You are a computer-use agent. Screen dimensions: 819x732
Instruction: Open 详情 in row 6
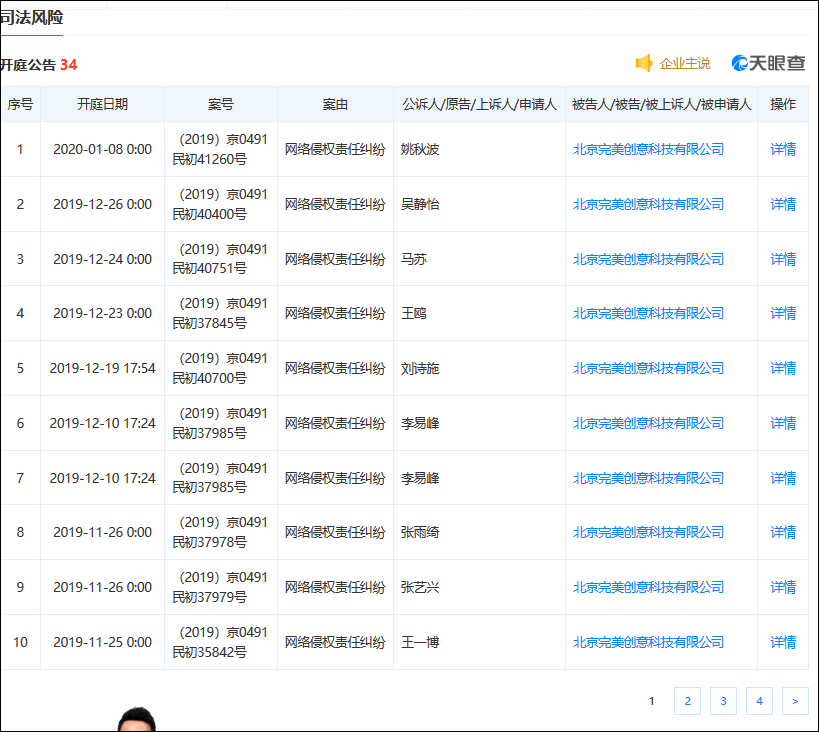(783, 423)
